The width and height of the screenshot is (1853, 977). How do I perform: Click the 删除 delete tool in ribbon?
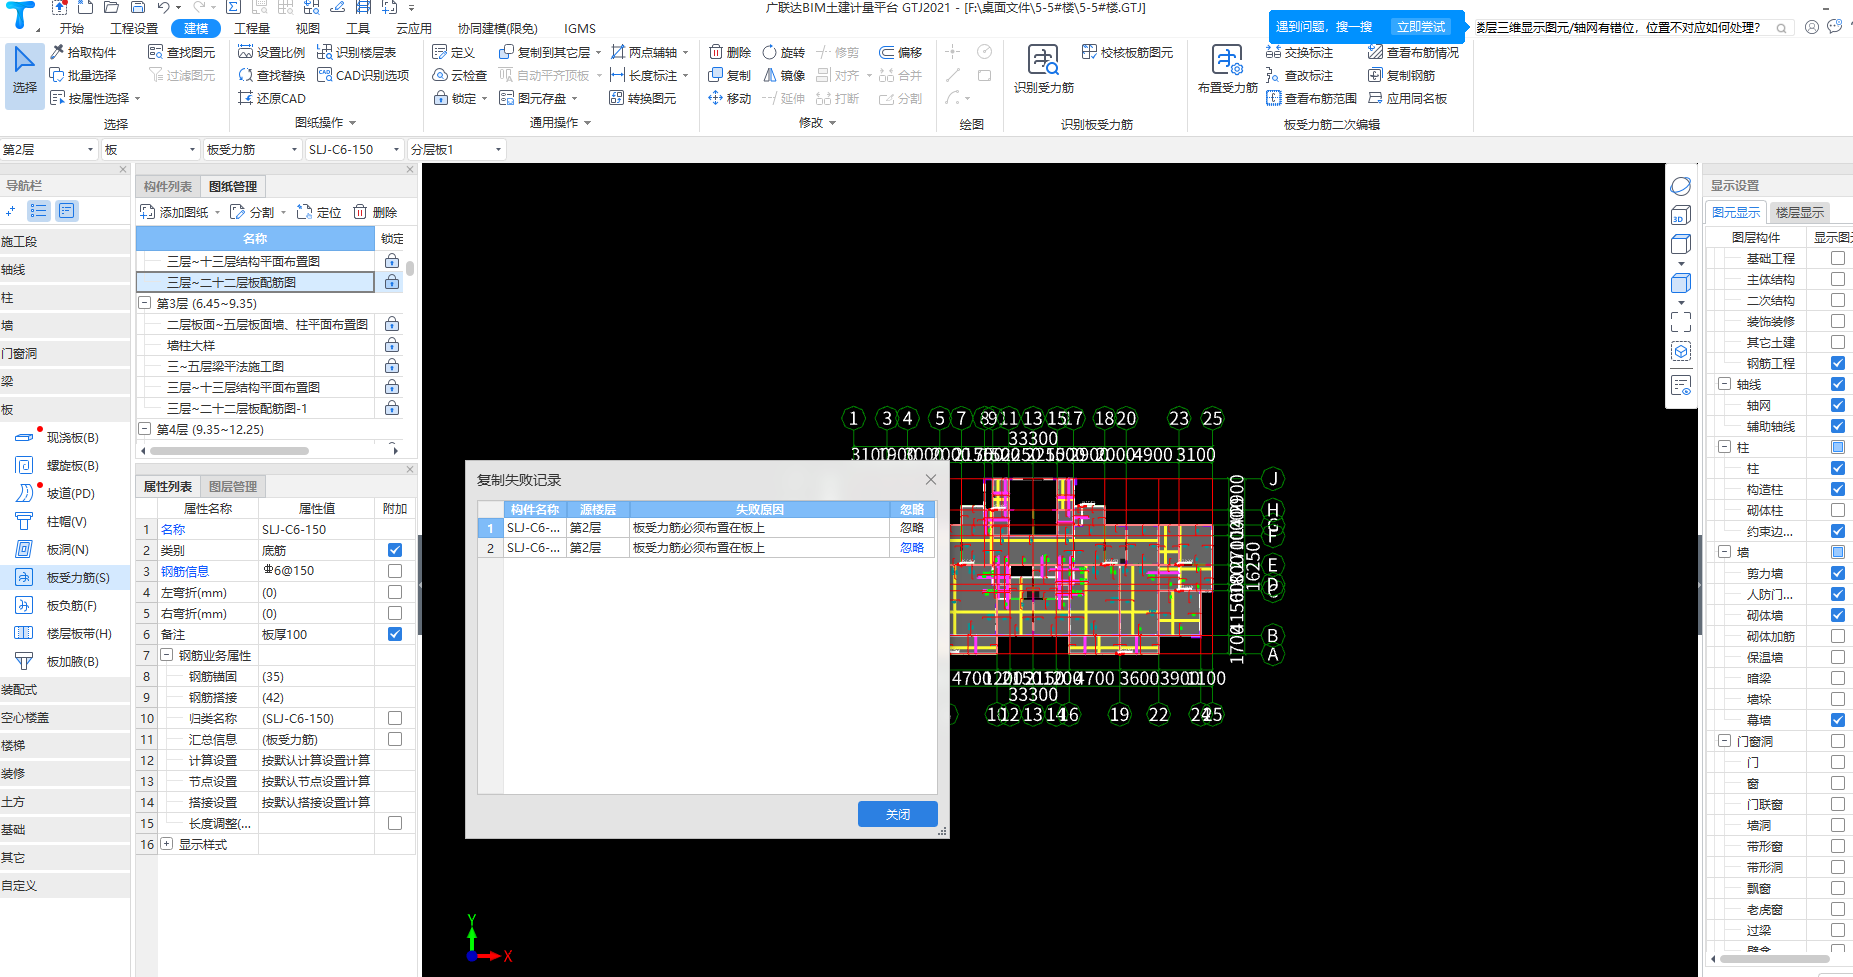[729, 52]
